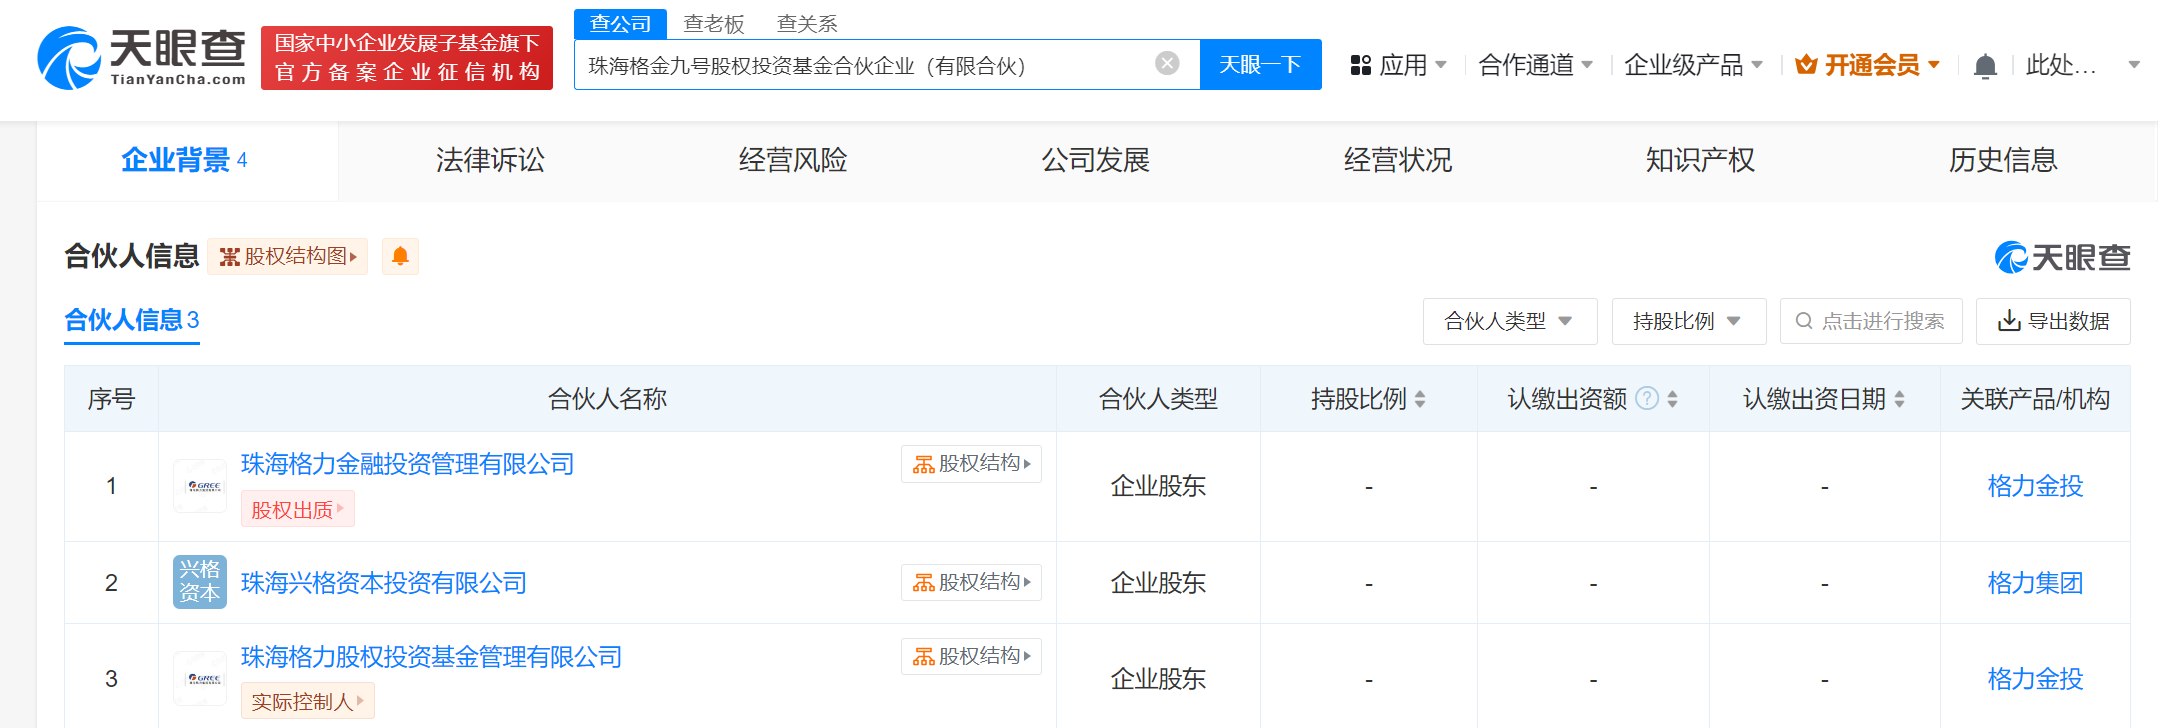Click 企业股东 cell in row 2
Image resolution: width=2158 pixels, height=728 pixels.
1158,583
